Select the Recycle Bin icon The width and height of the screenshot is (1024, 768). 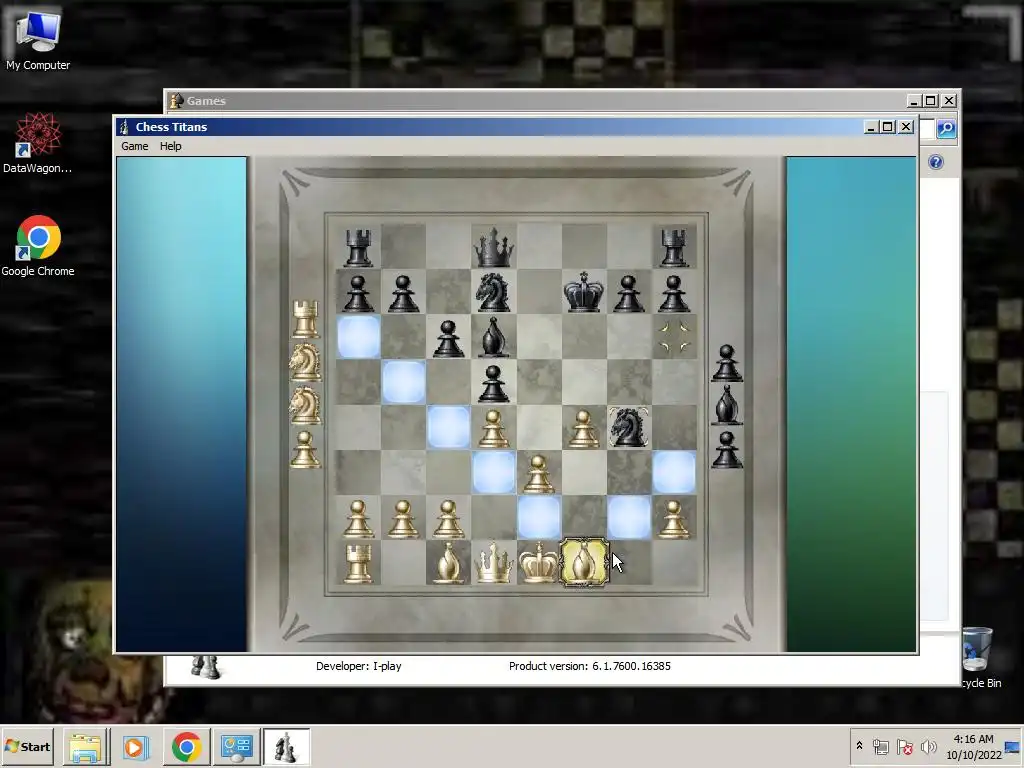pos(978,657)
